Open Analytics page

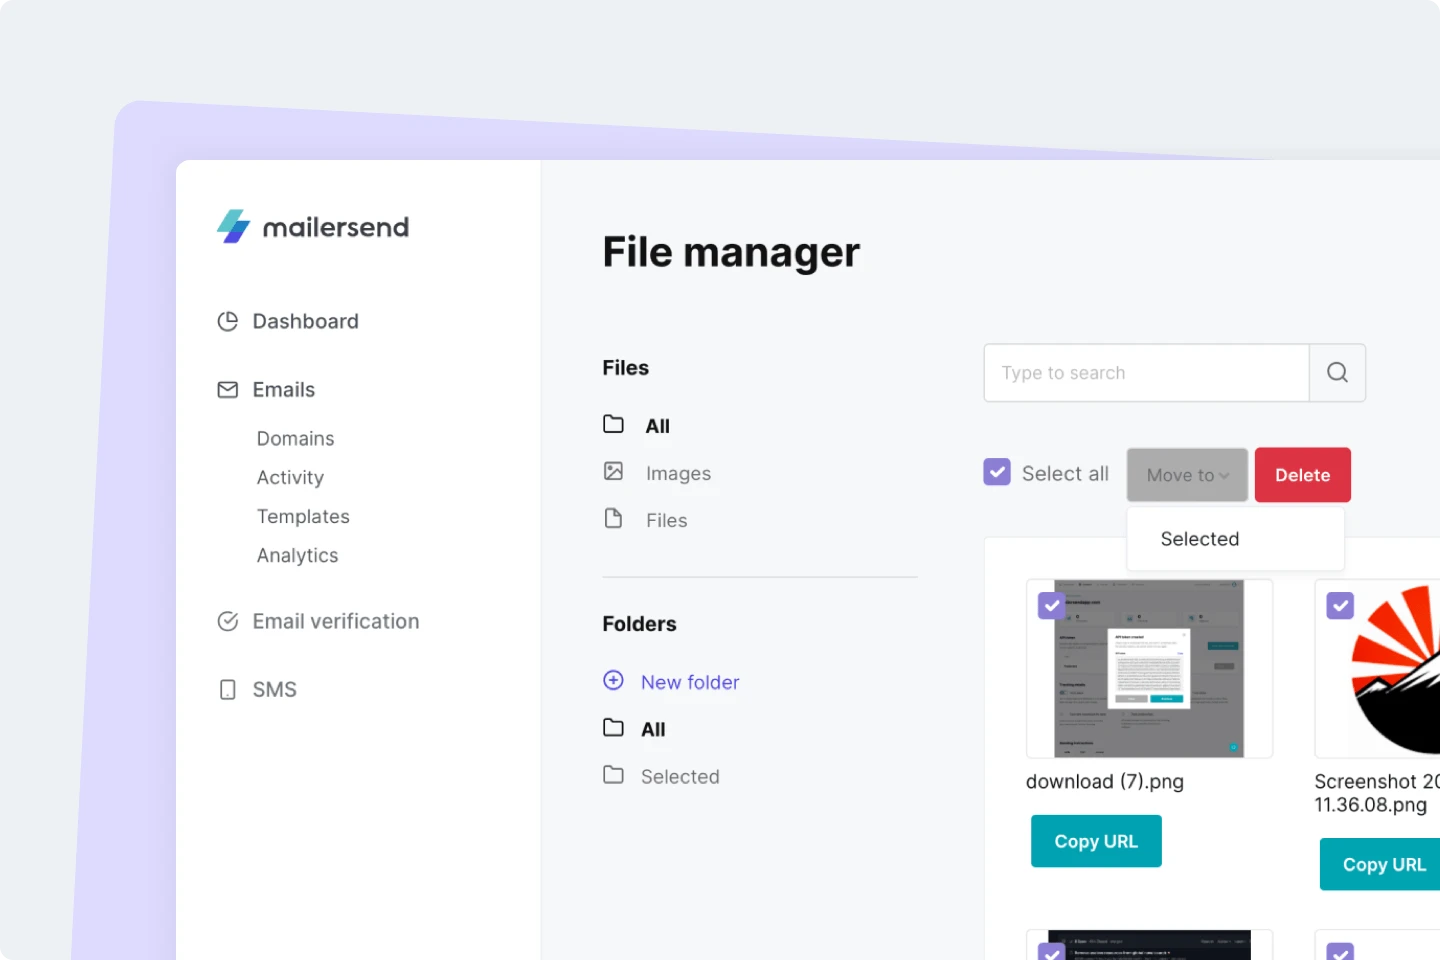297,556
